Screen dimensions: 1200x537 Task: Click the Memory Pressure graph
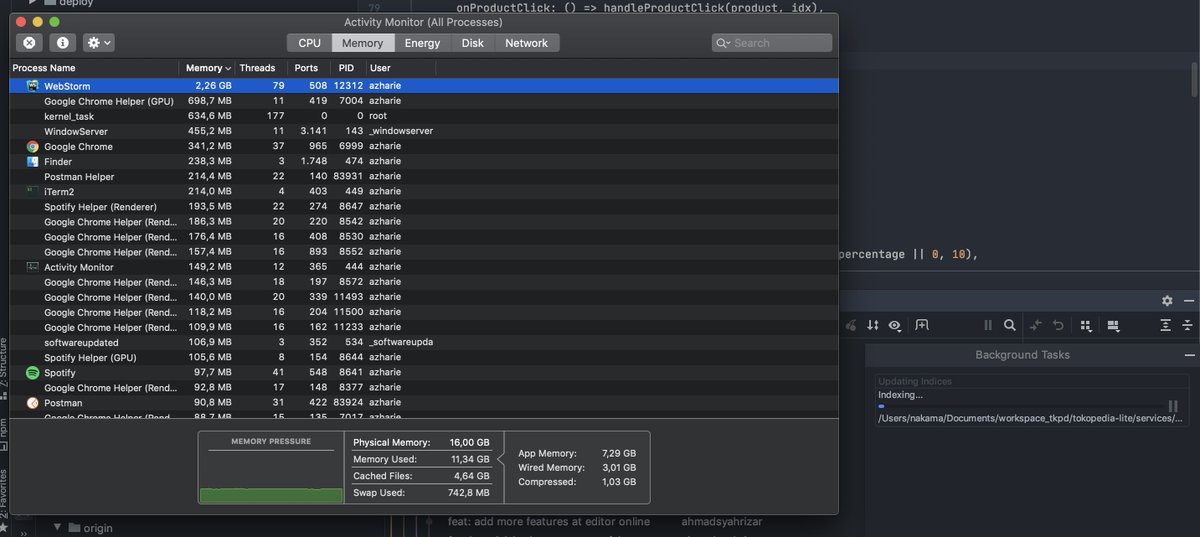pyautogui.click(x=271, y=474)
